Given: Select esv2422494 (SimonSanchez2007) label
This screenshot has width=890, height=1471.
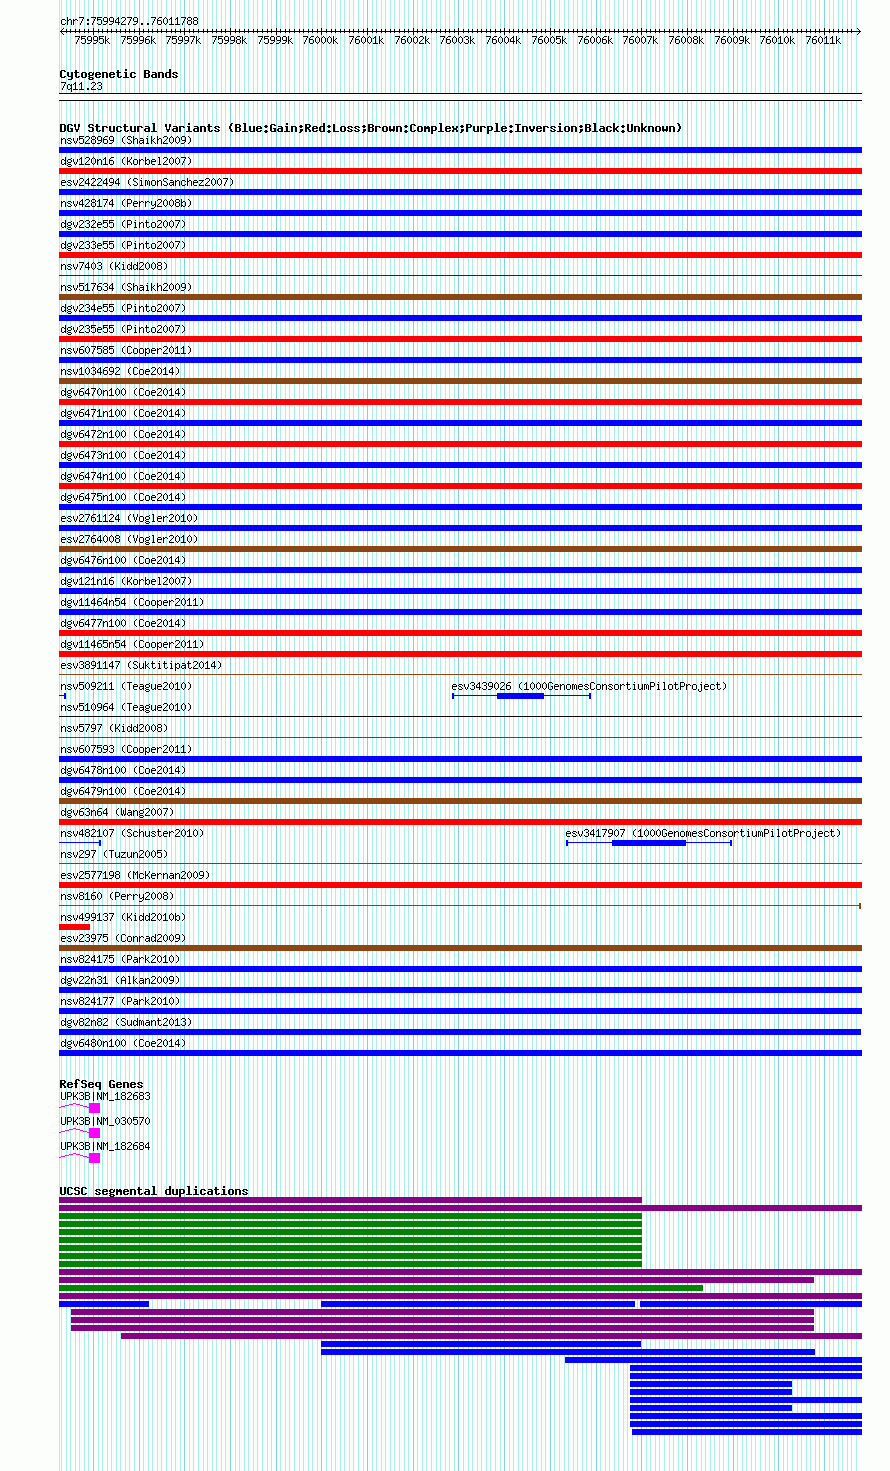Looking at the screenshot, I should [147, 182].
